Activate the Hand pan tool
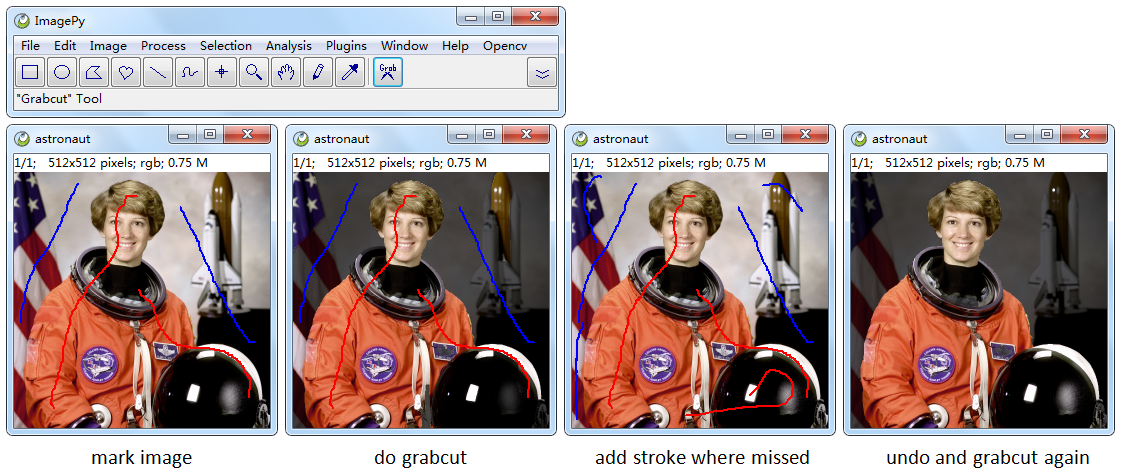 click(x=286, y=72)
